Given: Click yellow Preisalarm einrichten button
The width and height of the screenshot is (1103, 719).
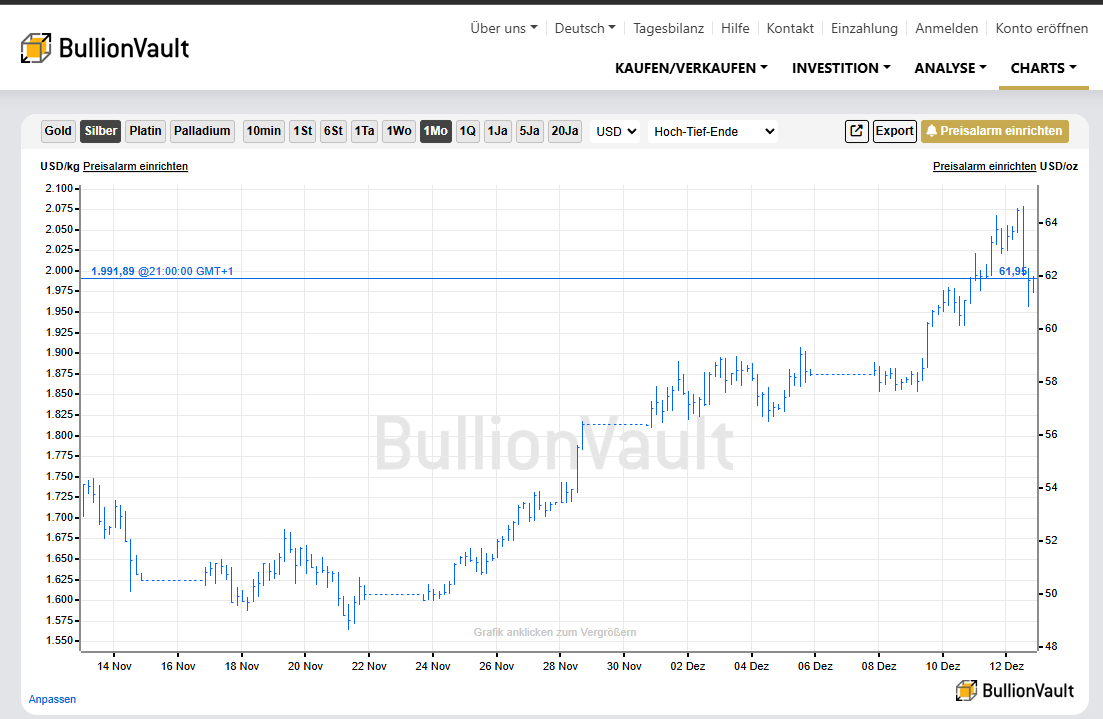Looking at the screenshot, I should [995, 131].
